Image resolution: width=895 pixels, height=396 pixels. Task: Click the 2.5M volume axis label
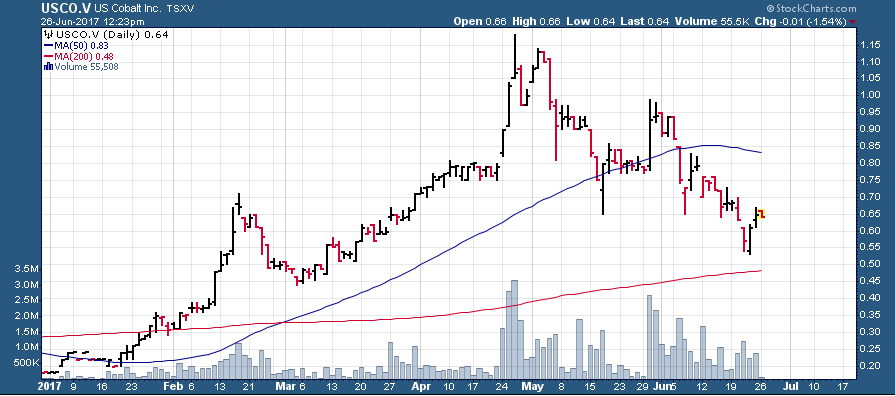[x=27, y=300]
